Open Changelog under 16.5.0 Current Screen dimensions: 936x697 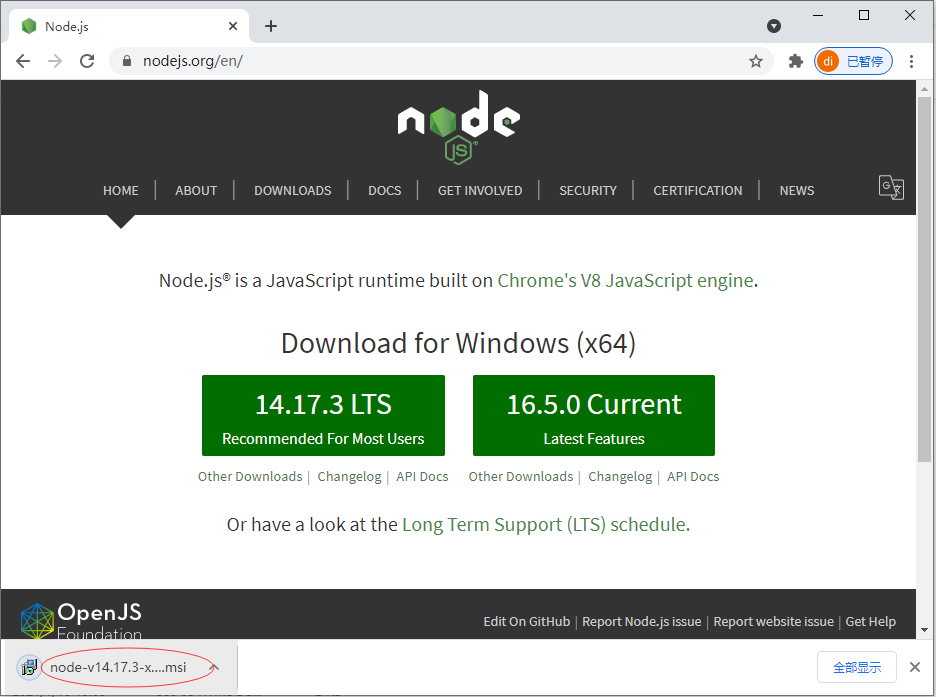[620, 477]
